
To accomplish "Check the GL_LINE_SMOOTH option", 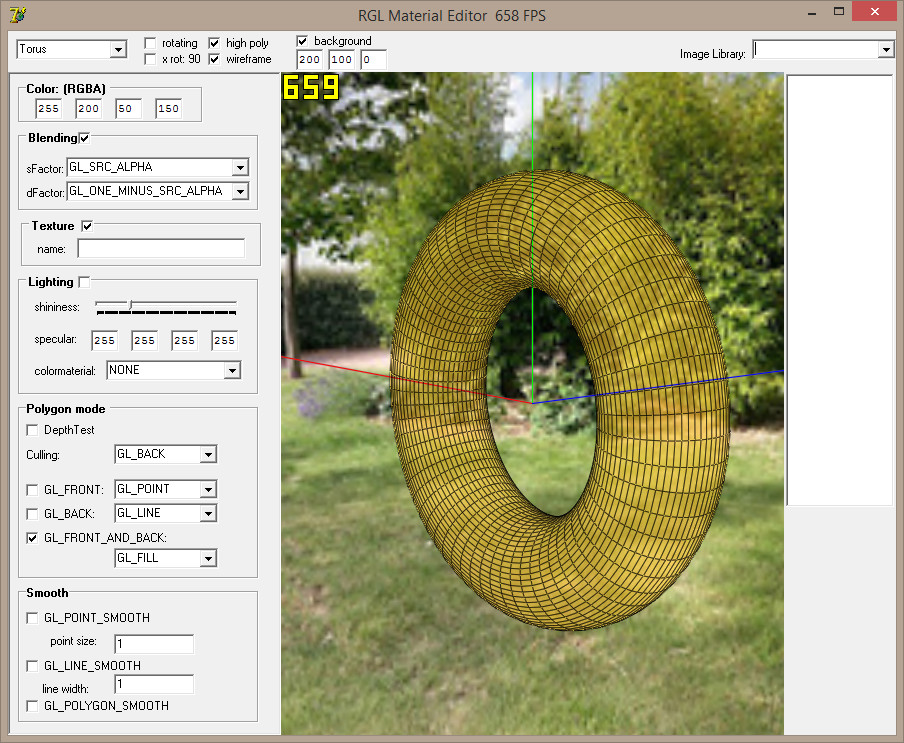I will click(x=33, y=666).
